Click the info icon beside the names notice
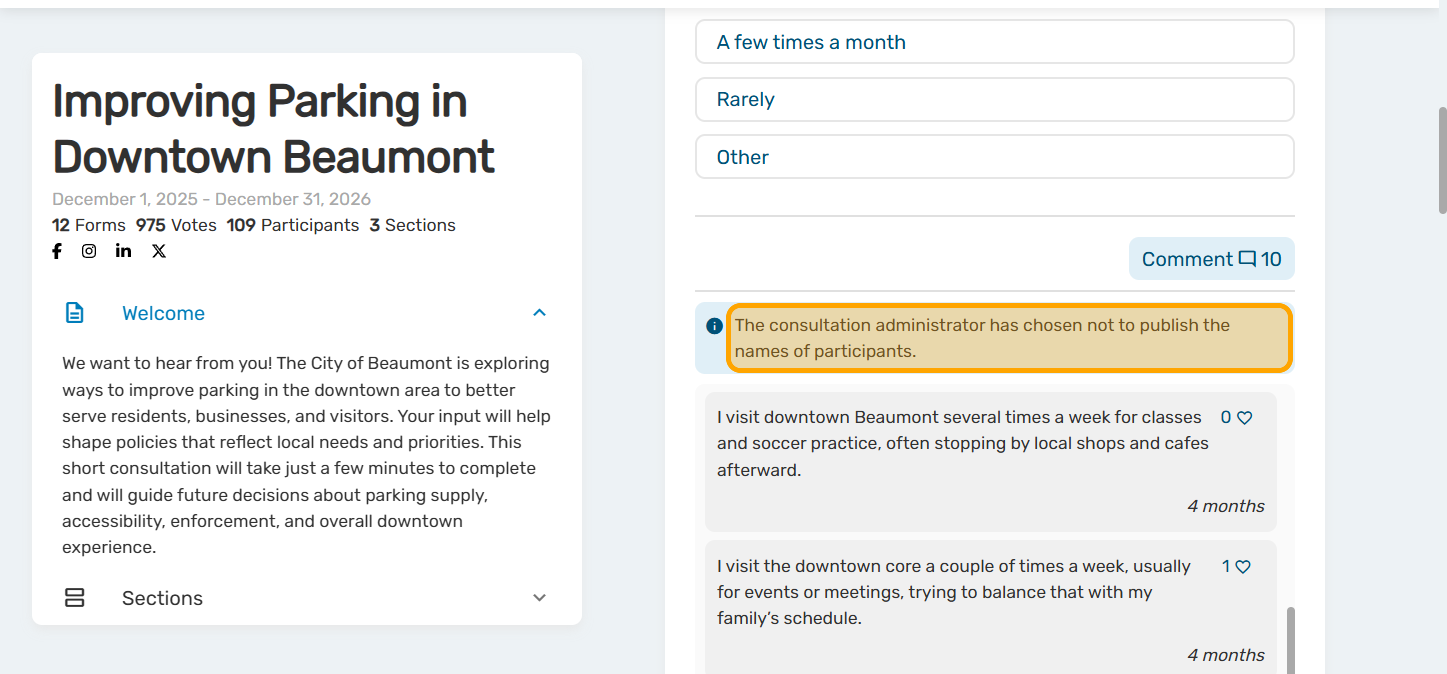Screen dimensions: 1447x674 point(714,326)
